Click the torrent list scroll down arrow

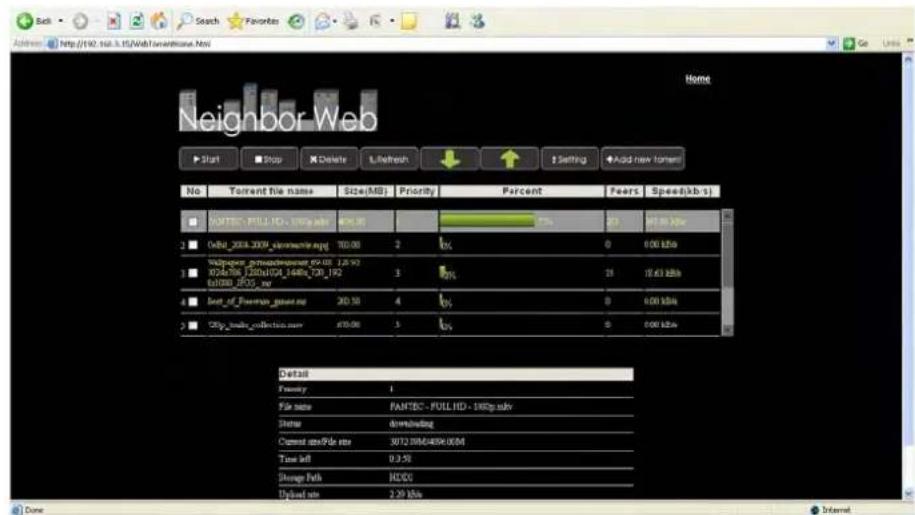point(727,330)
